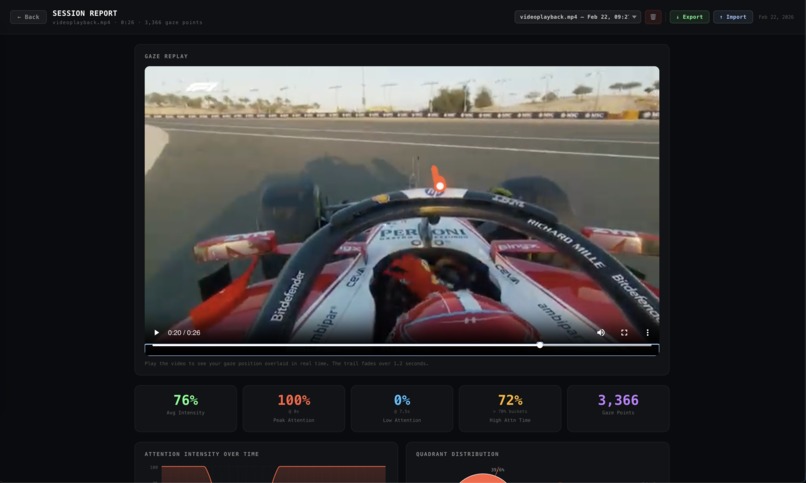Export the session report
The image size is (806, 483).
[x=689, y=17]
